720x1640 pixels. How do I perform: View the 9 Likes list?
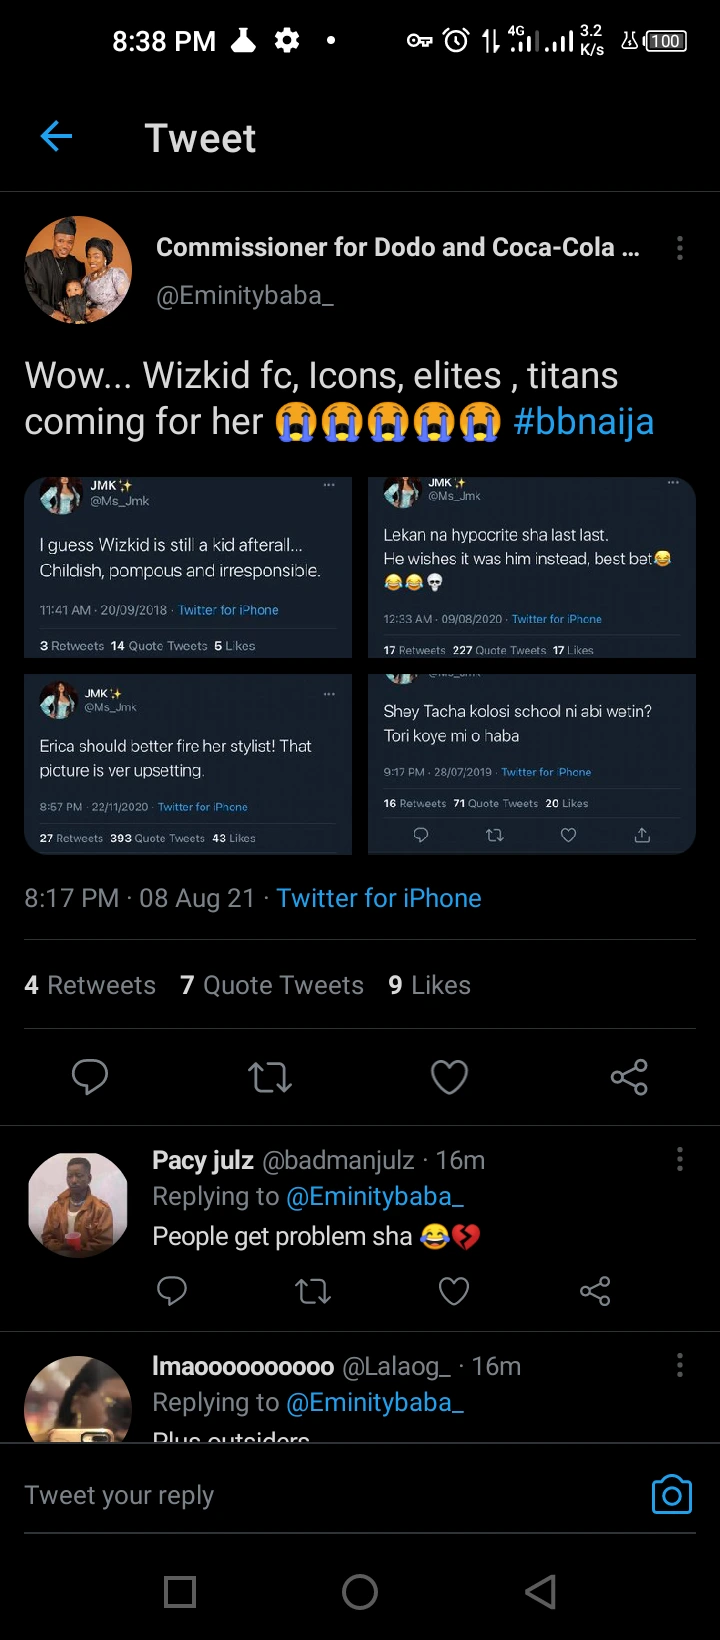pyautogui.click(x=430, y=985)
